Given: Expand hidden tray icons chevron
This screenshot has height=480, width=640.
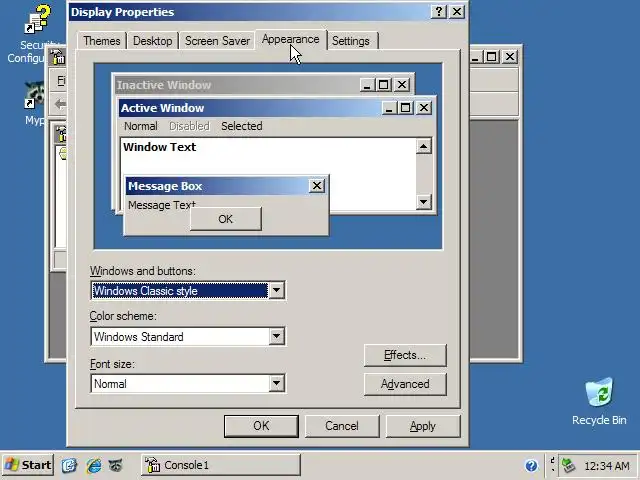Looking at the screenshot, I should pos(552,465).
